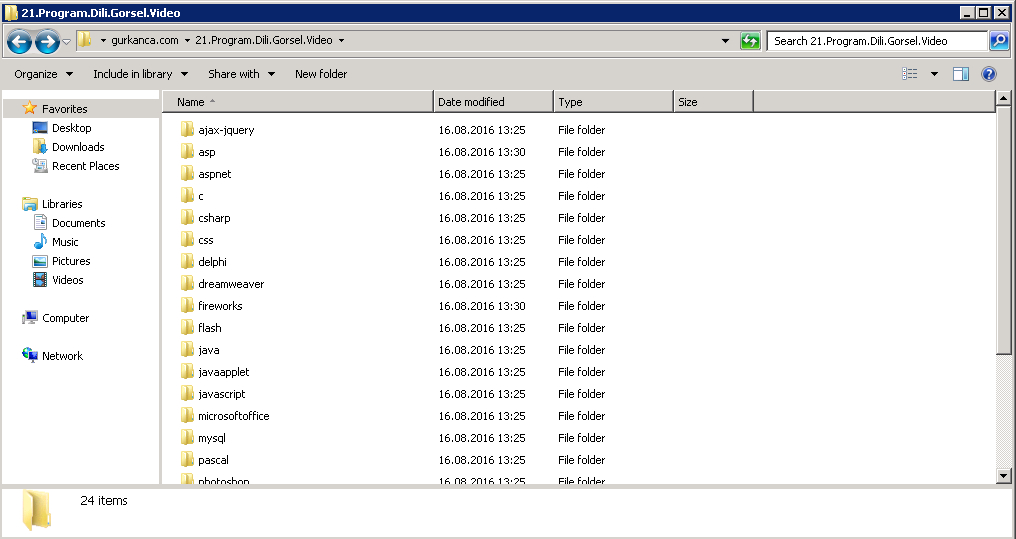
Task: Open recent pages dropdown beside Forward arrow
Action: [x=66, y=42]
